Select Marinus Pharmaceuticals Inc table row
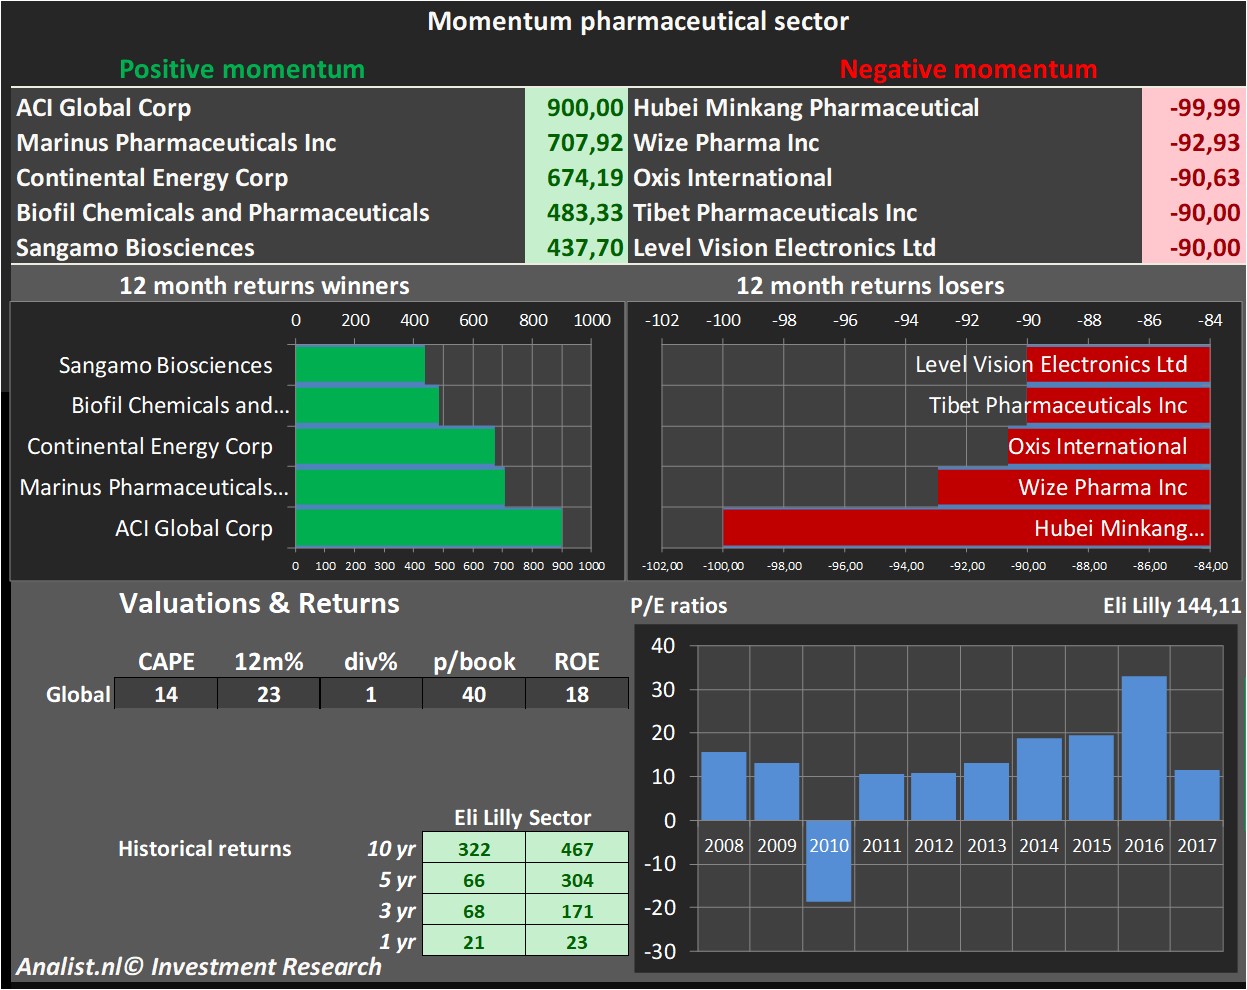 (x=176, y=143)
